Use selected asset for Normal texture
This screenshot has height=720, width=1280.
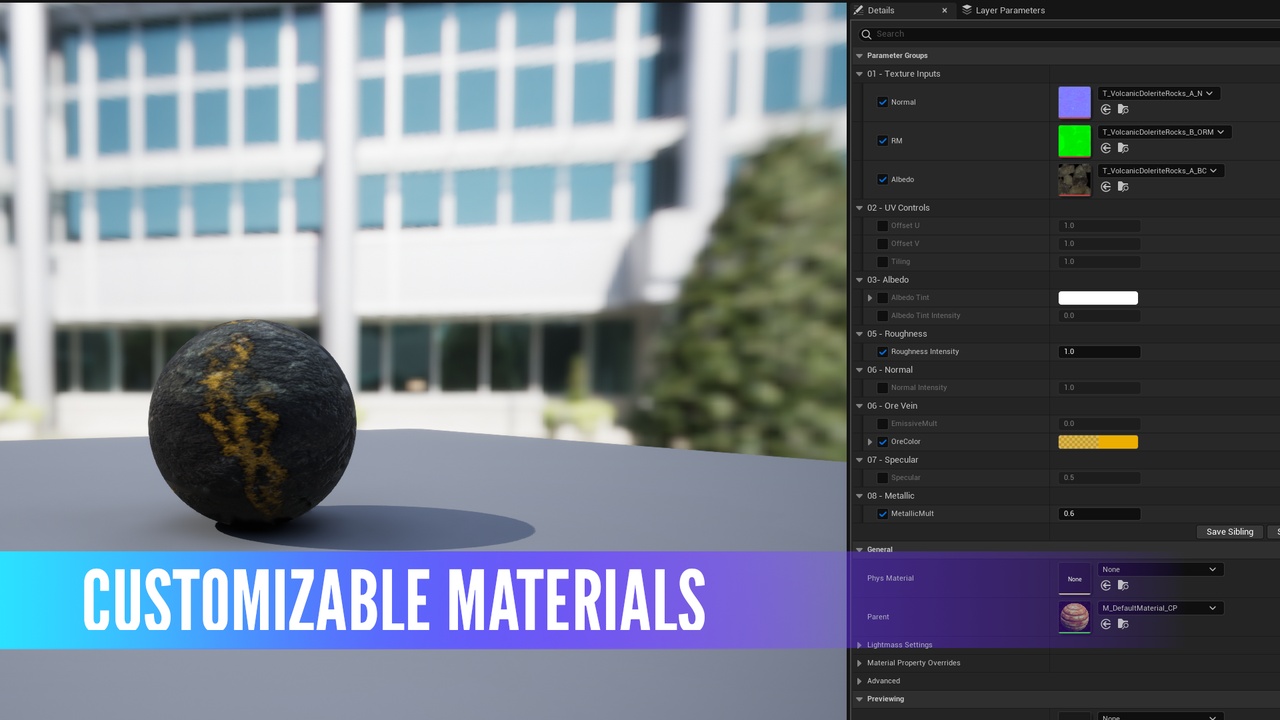click(x=1106, y=109)
